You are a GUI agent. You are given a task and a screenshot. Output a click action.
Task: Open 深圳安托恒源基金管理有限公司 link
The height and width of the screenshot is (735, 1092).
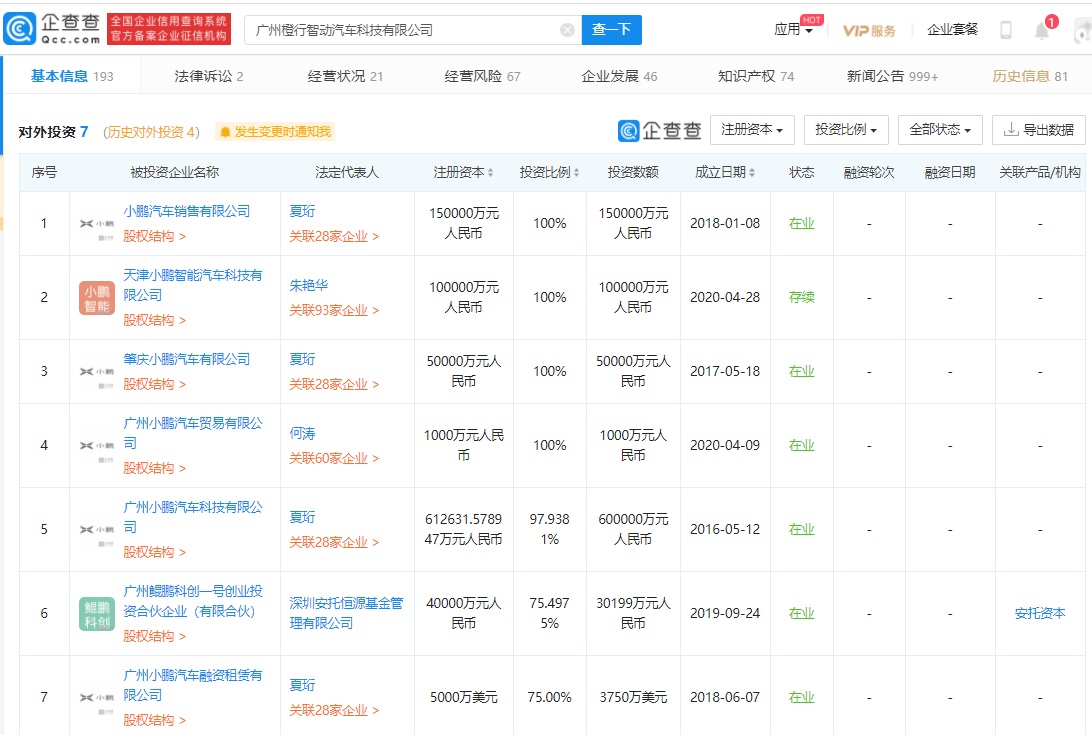[346, 613]
